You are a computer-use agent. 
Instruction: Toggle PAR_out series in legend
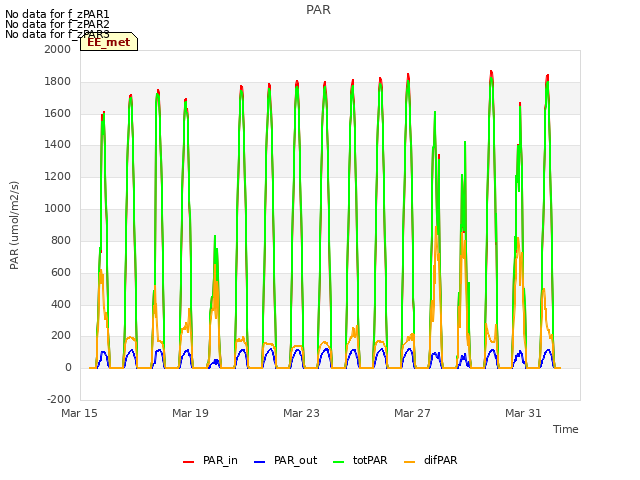click(285, 460)
